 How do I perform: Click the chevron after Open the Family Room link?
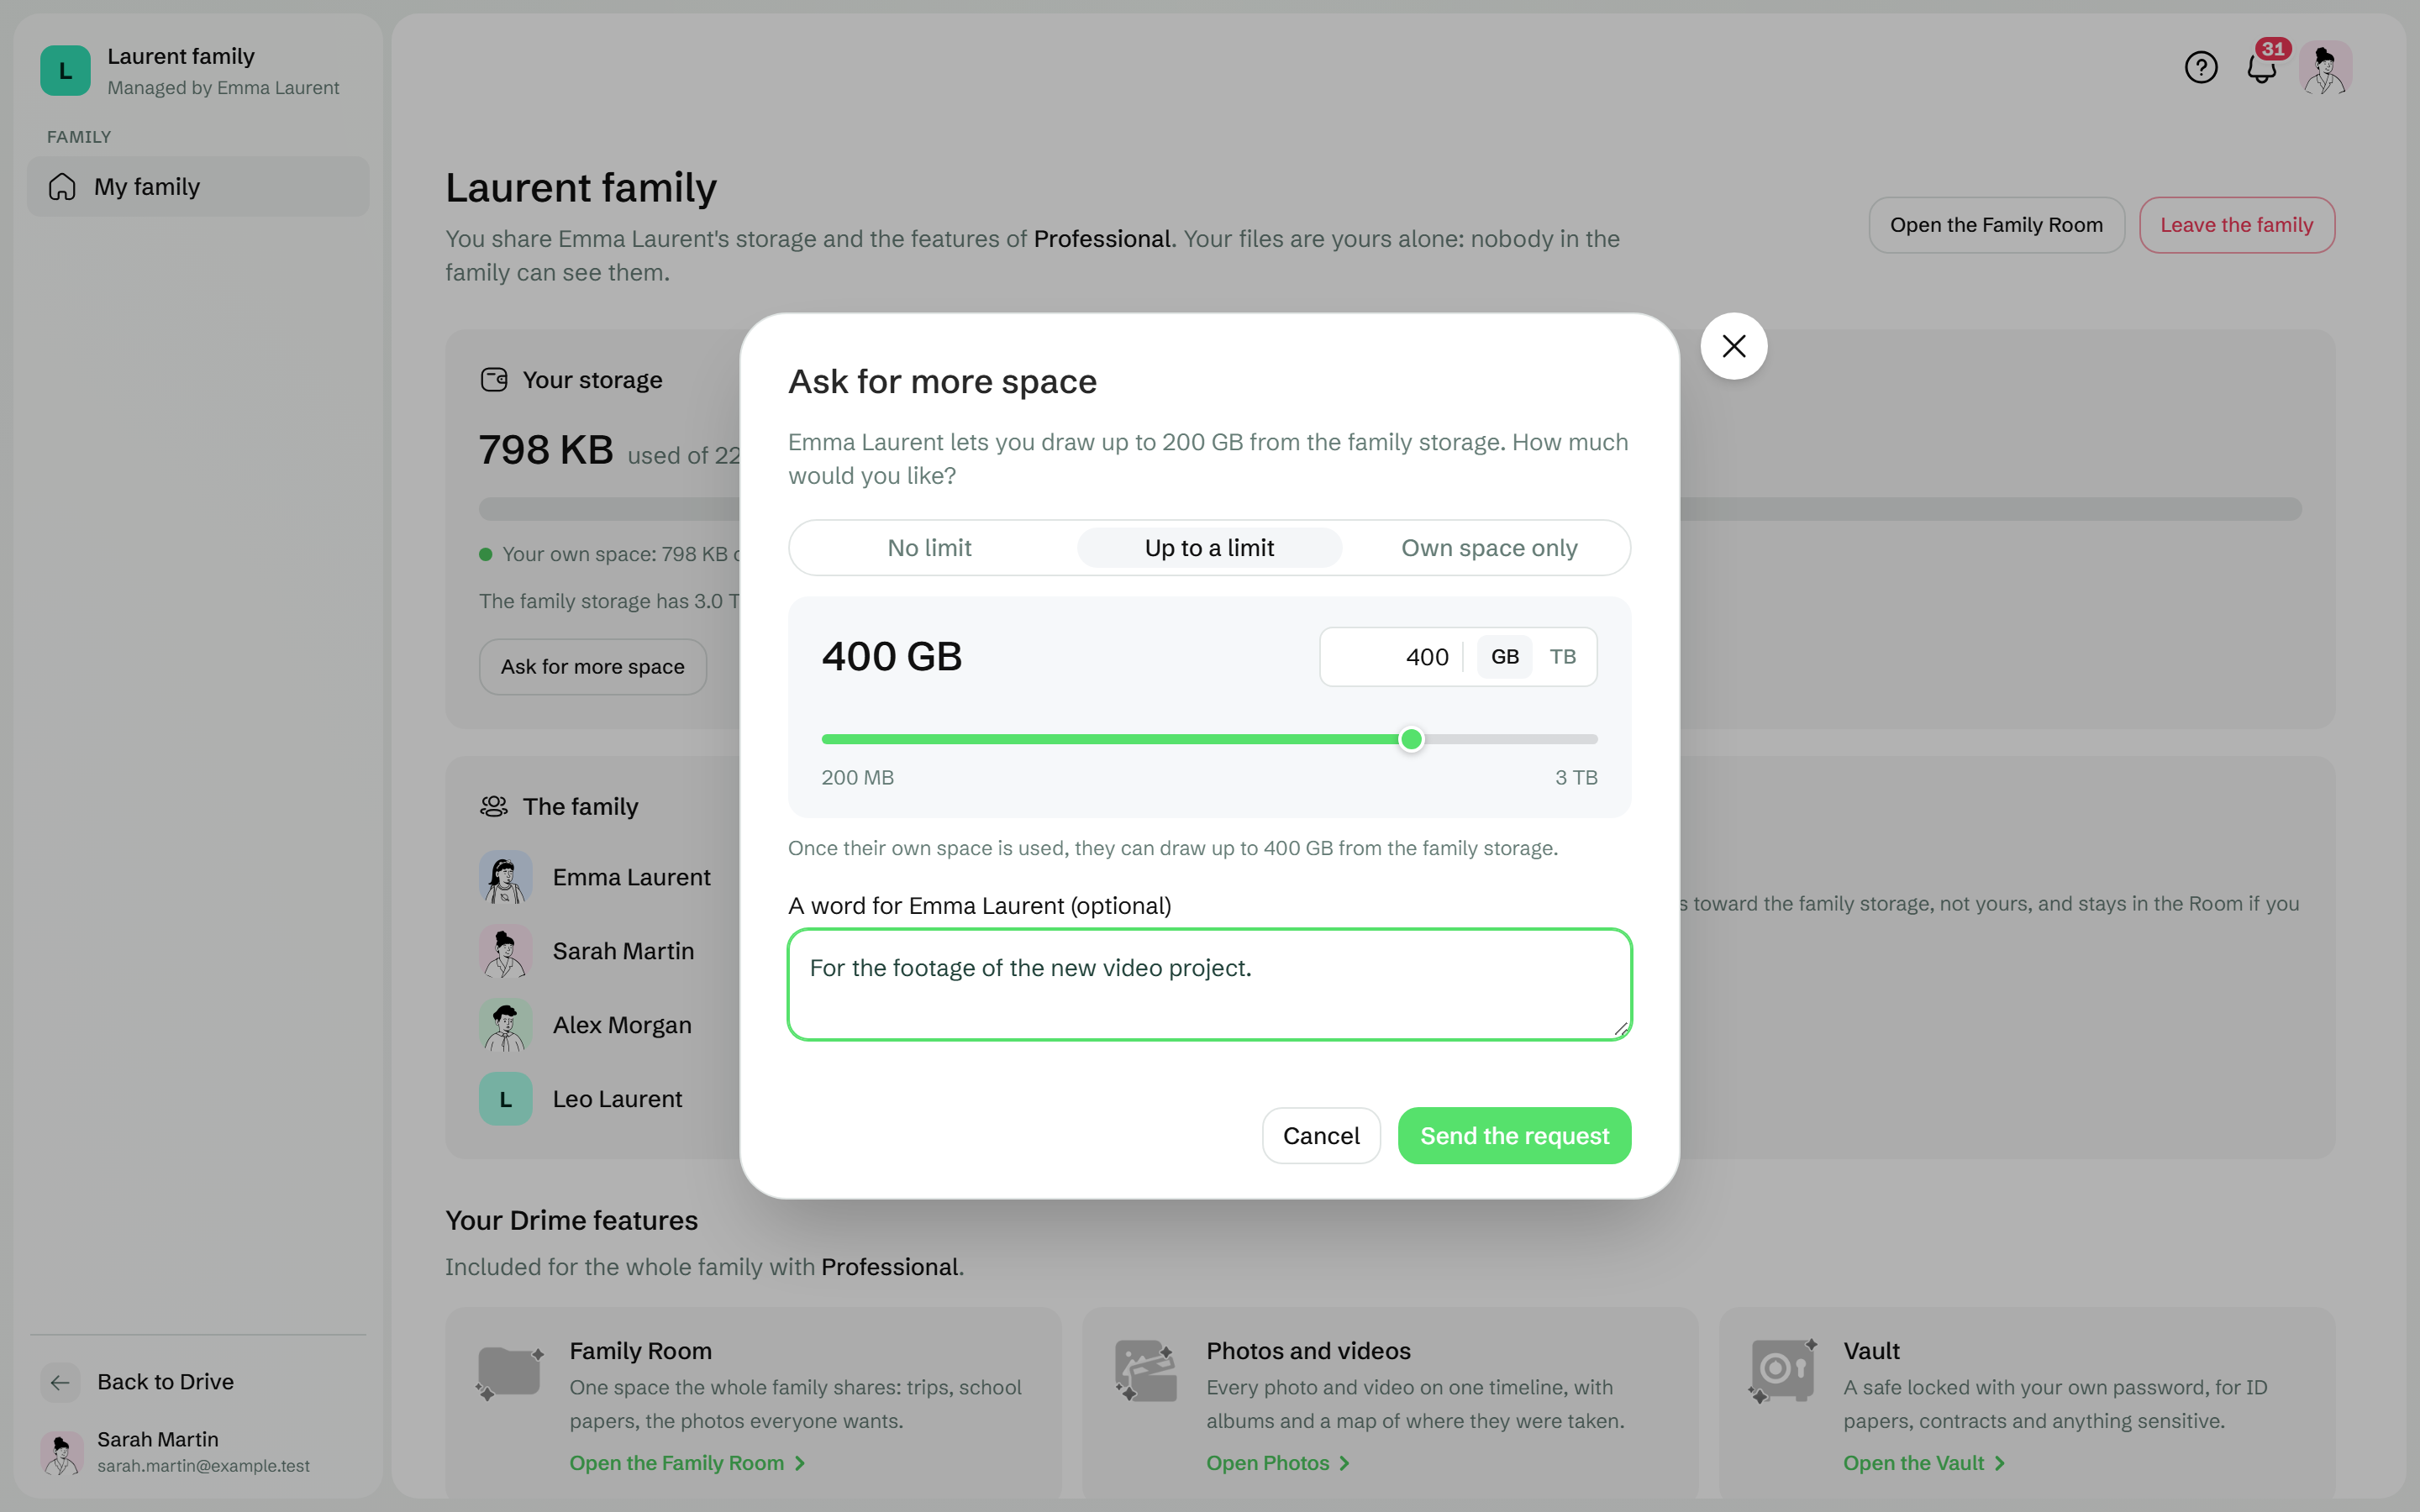(x=800, y=1464)
